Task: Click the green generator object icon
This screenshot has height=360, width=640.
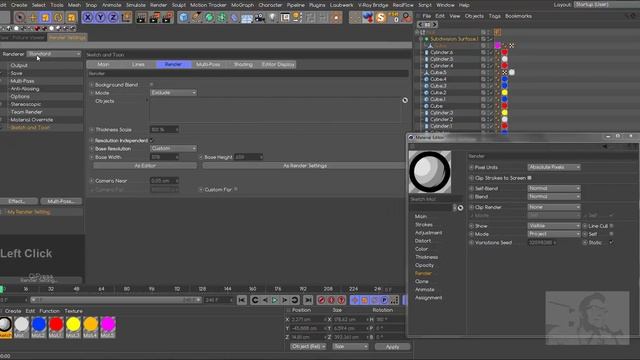Action: 209,18
